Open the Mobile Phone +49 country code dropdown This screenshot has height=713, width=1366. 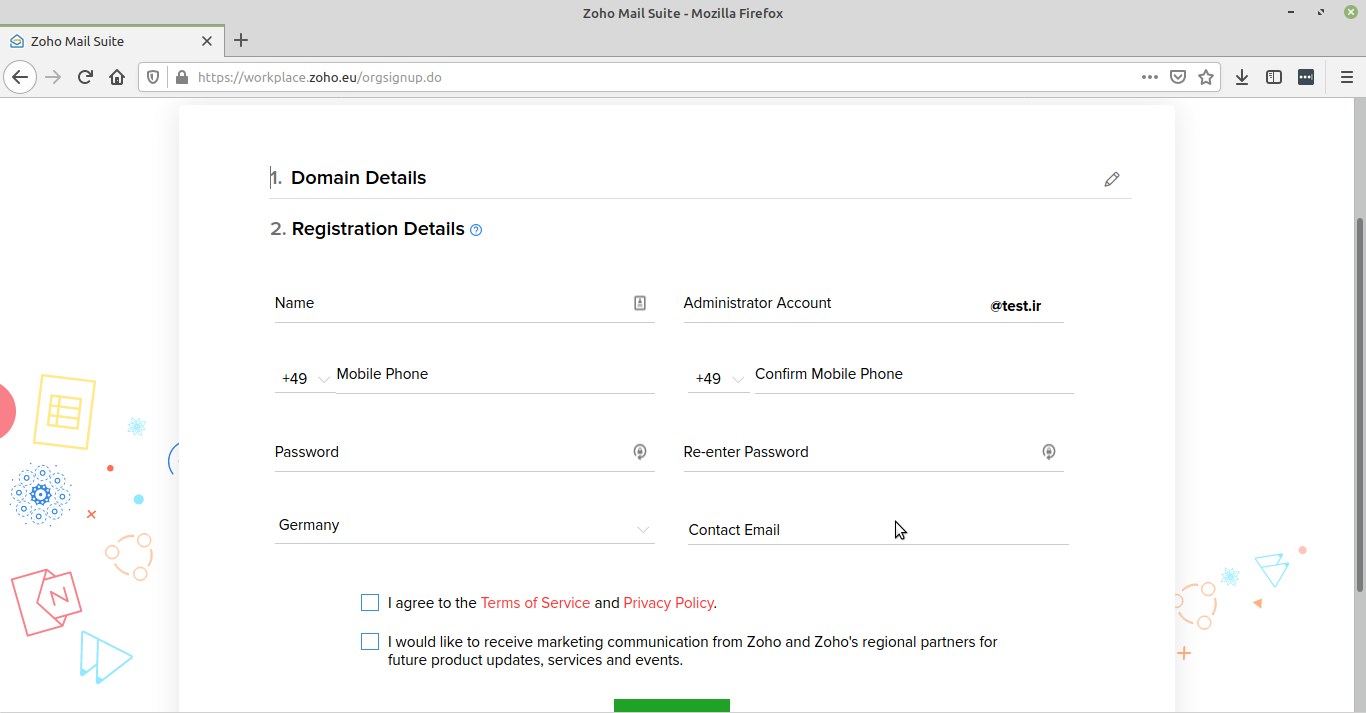[305, 379]
